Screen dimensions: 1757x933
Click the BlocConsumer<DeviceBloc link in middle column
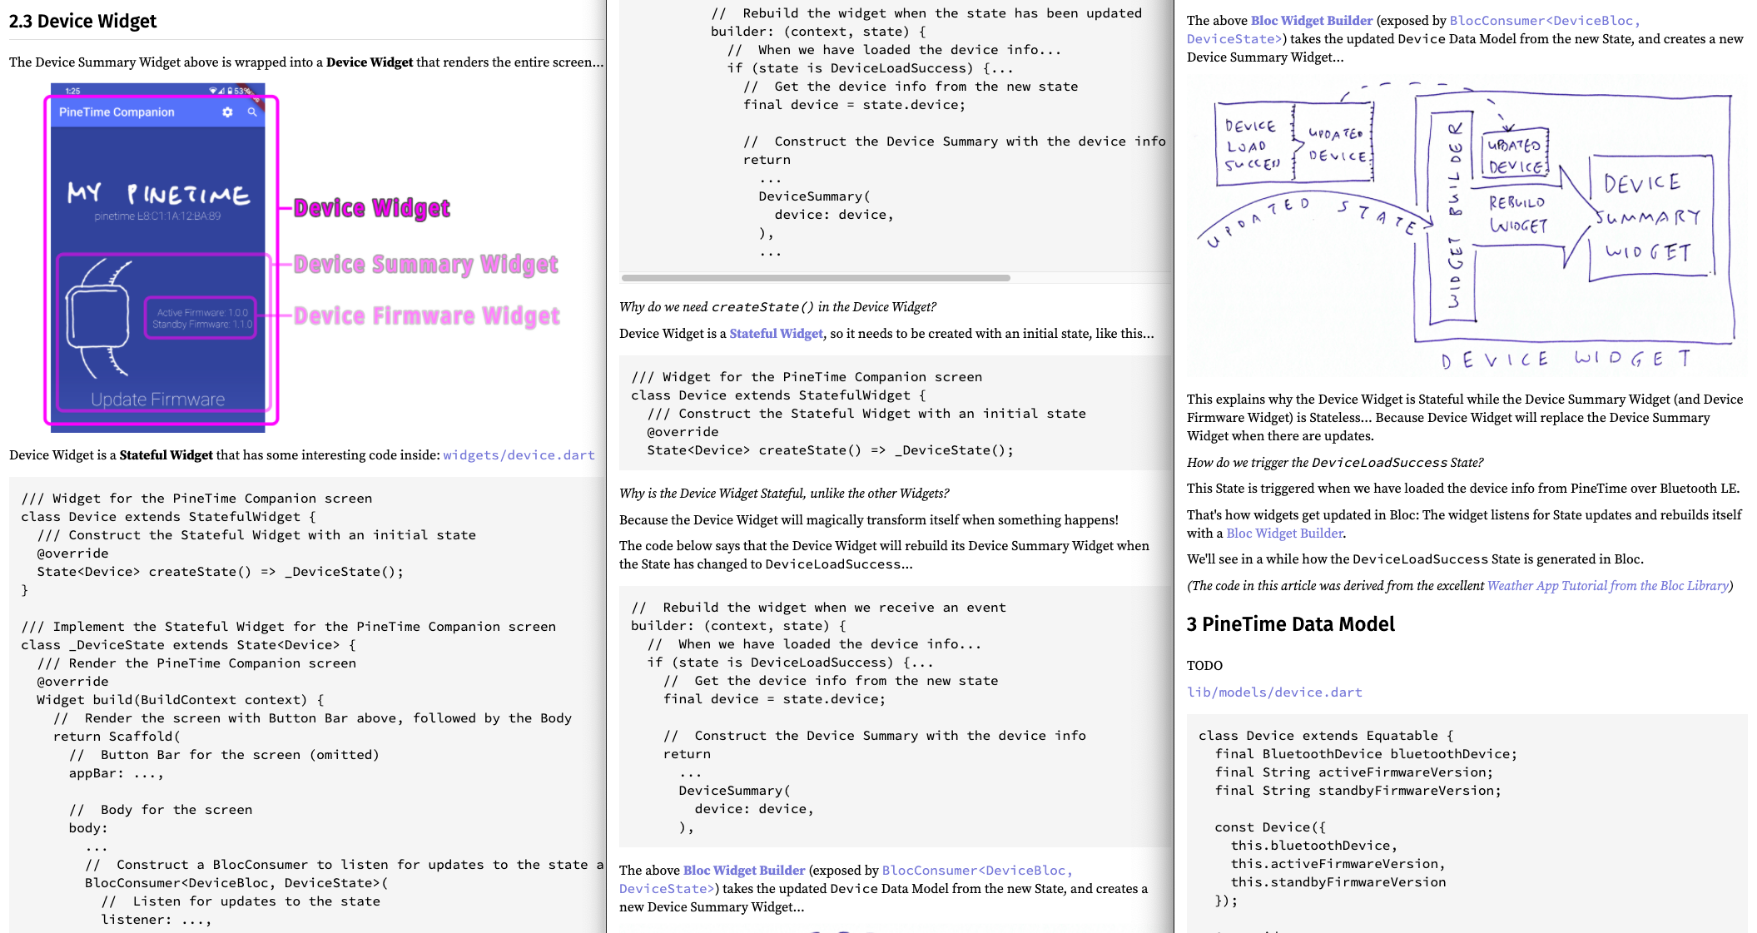click(x=976, y=871)
